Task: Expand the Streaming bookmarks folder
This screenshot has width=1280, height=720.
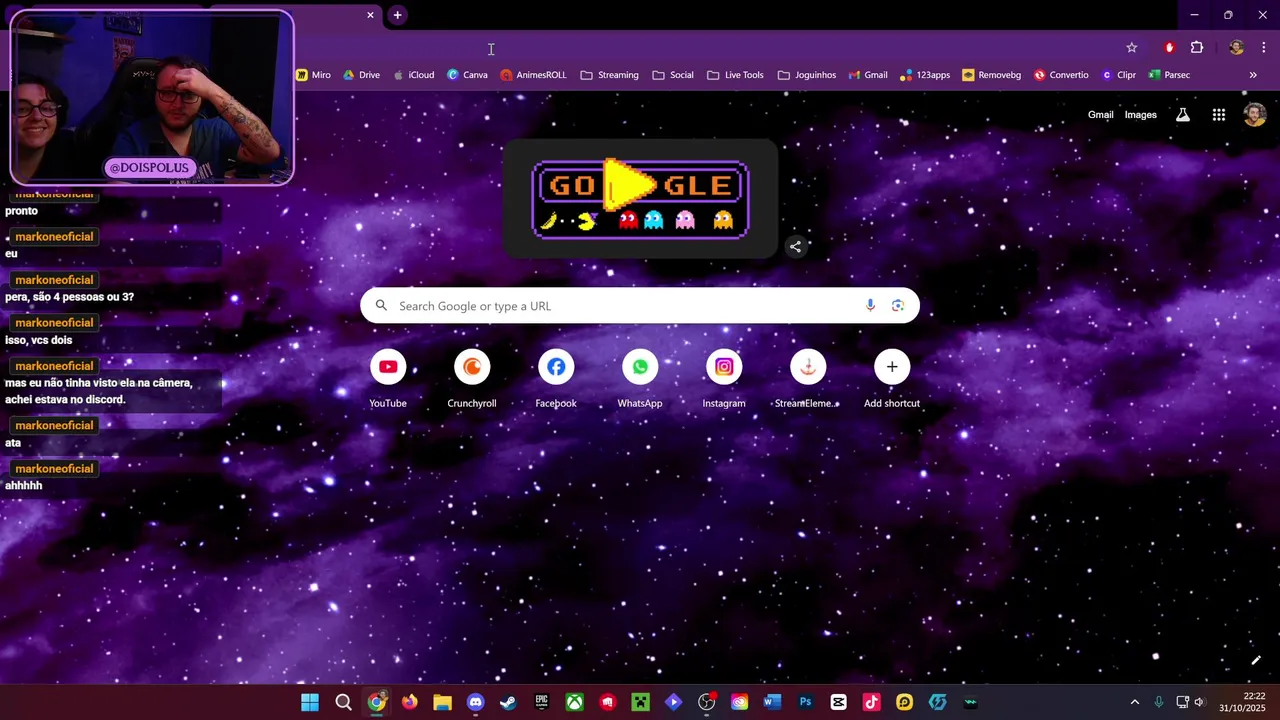Action: pos(609,75)
